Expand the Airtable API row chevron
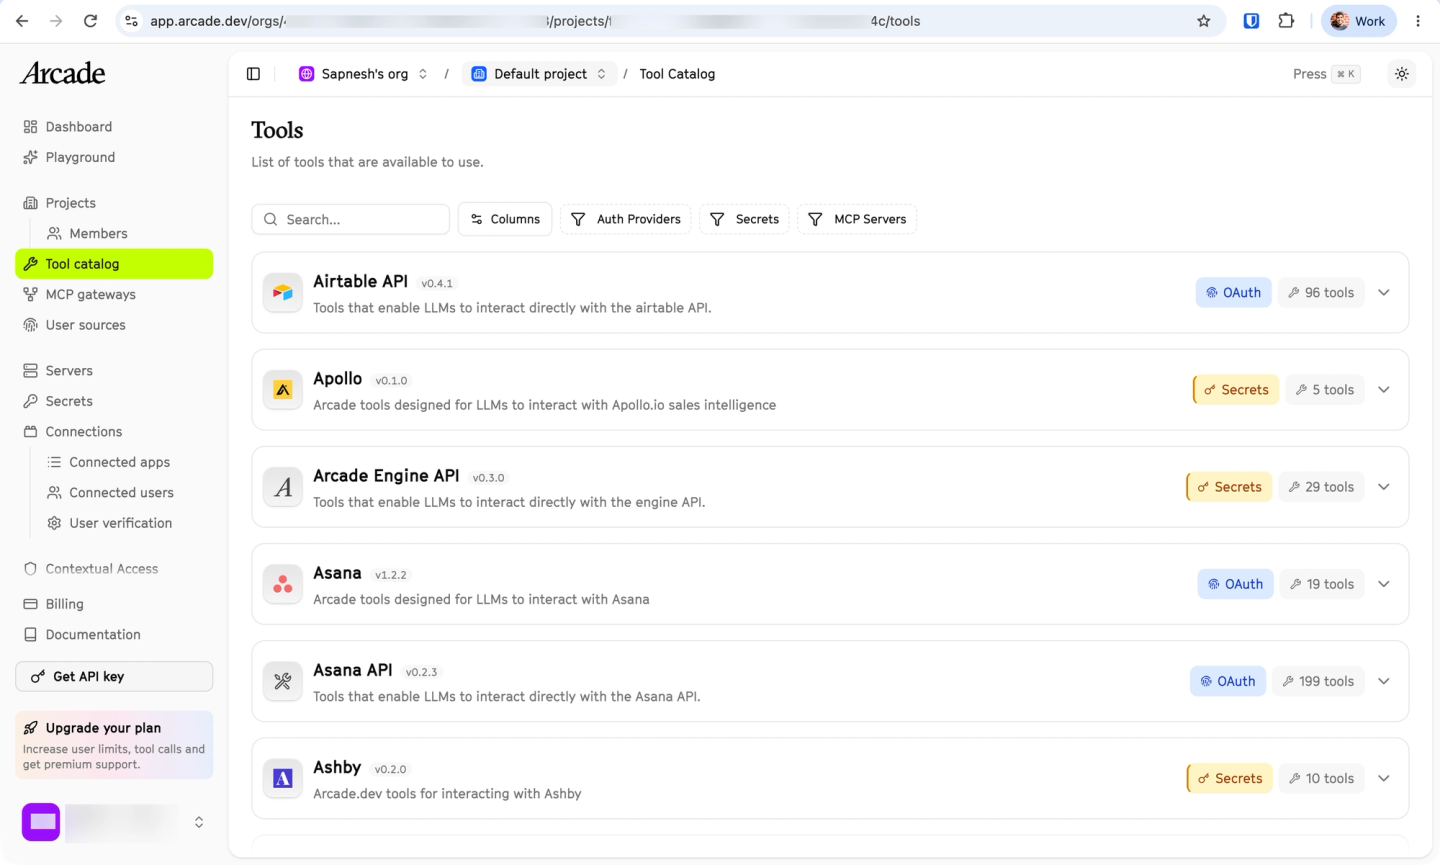 coord(1384,293)
